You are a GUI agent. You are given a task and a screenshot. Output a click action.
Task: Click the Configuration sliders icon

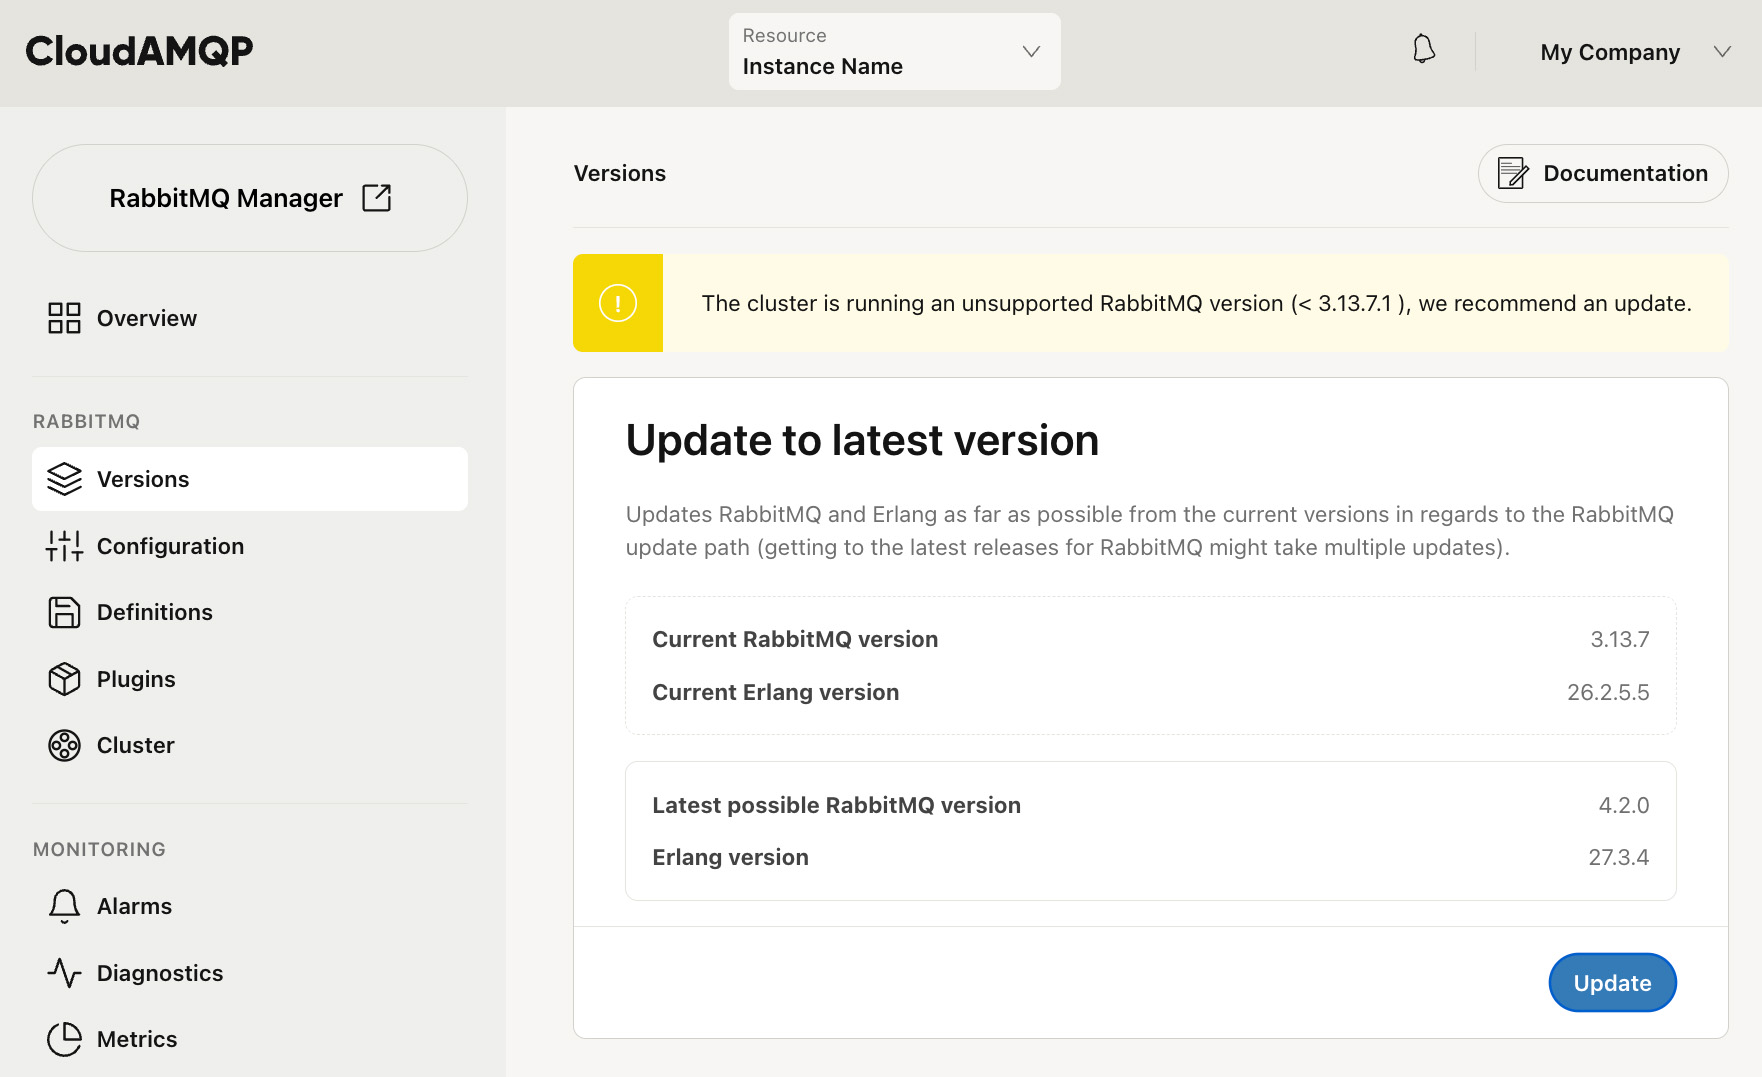(64, 546)
